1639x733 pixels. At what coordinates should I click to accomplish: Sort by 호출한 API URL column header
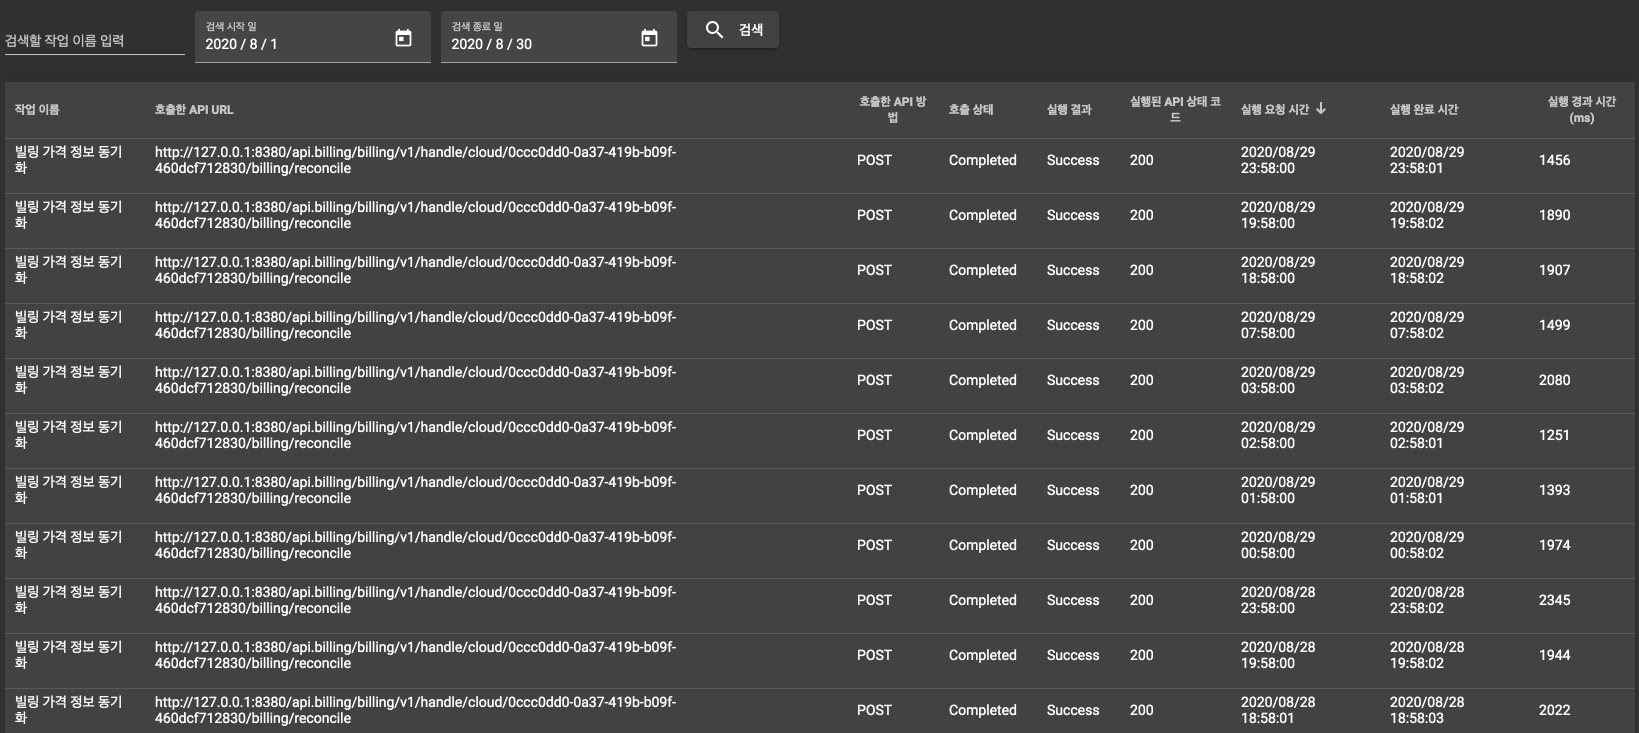point(194,110)
